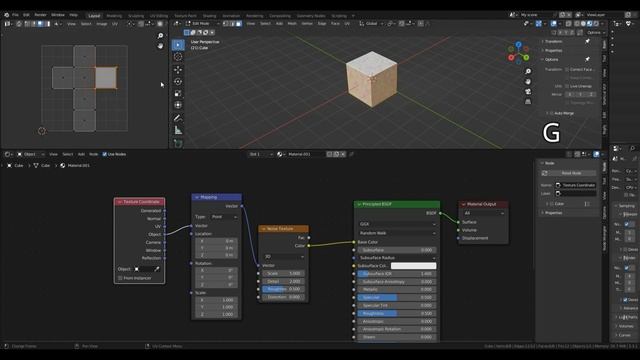Click the blue Z axis gizmo ball
The height and width of the screenshot is (360, 640).
click(x=518, y=44)
